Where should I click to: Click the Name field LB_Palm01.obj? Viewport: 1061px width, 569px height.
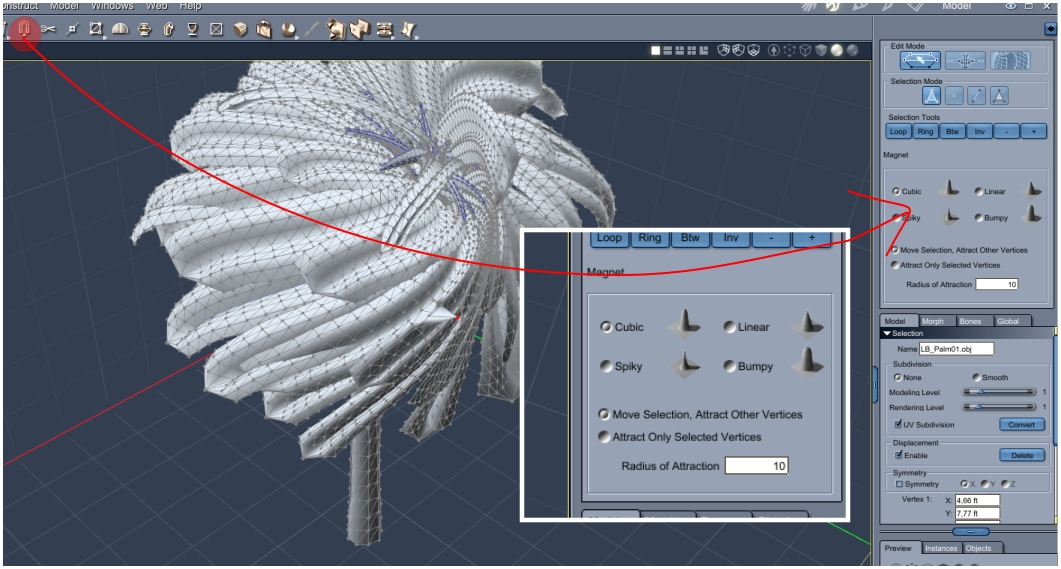click(x=956, y=349)
